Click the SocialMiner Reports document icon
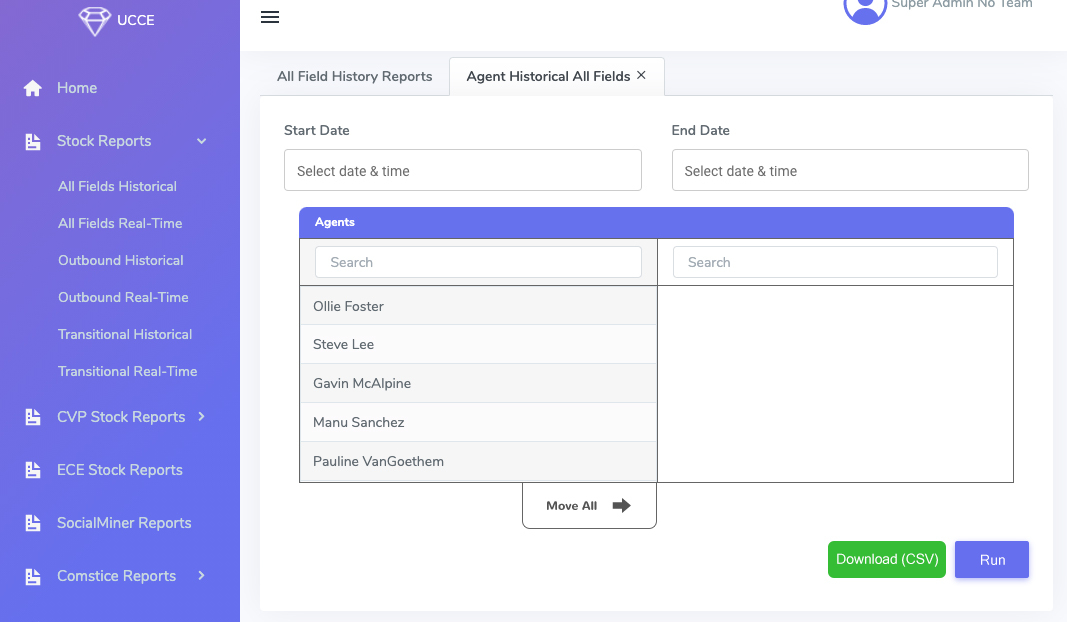1067x622 pixels. coord(33,523)
